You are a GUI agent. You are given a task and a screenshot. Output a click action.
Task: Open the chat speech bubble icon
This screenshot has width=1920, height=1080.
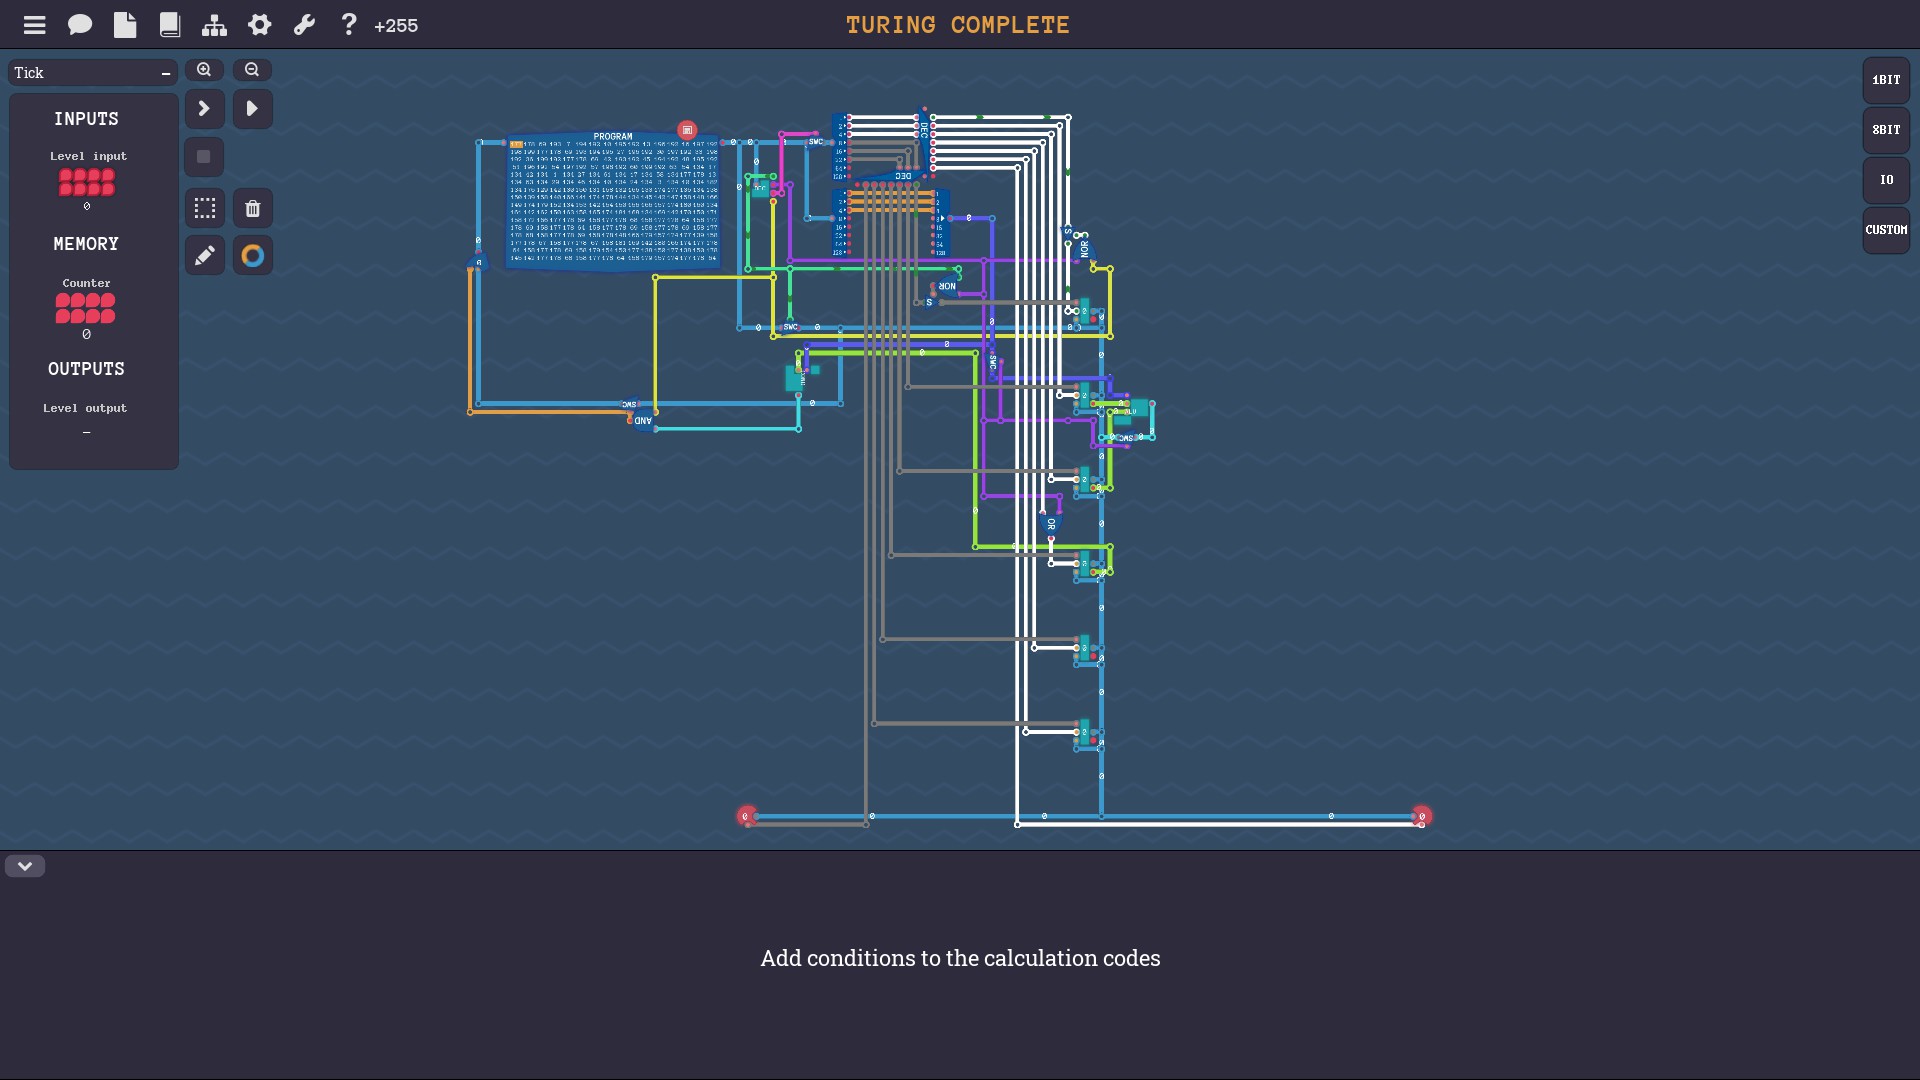pos(80,25)
